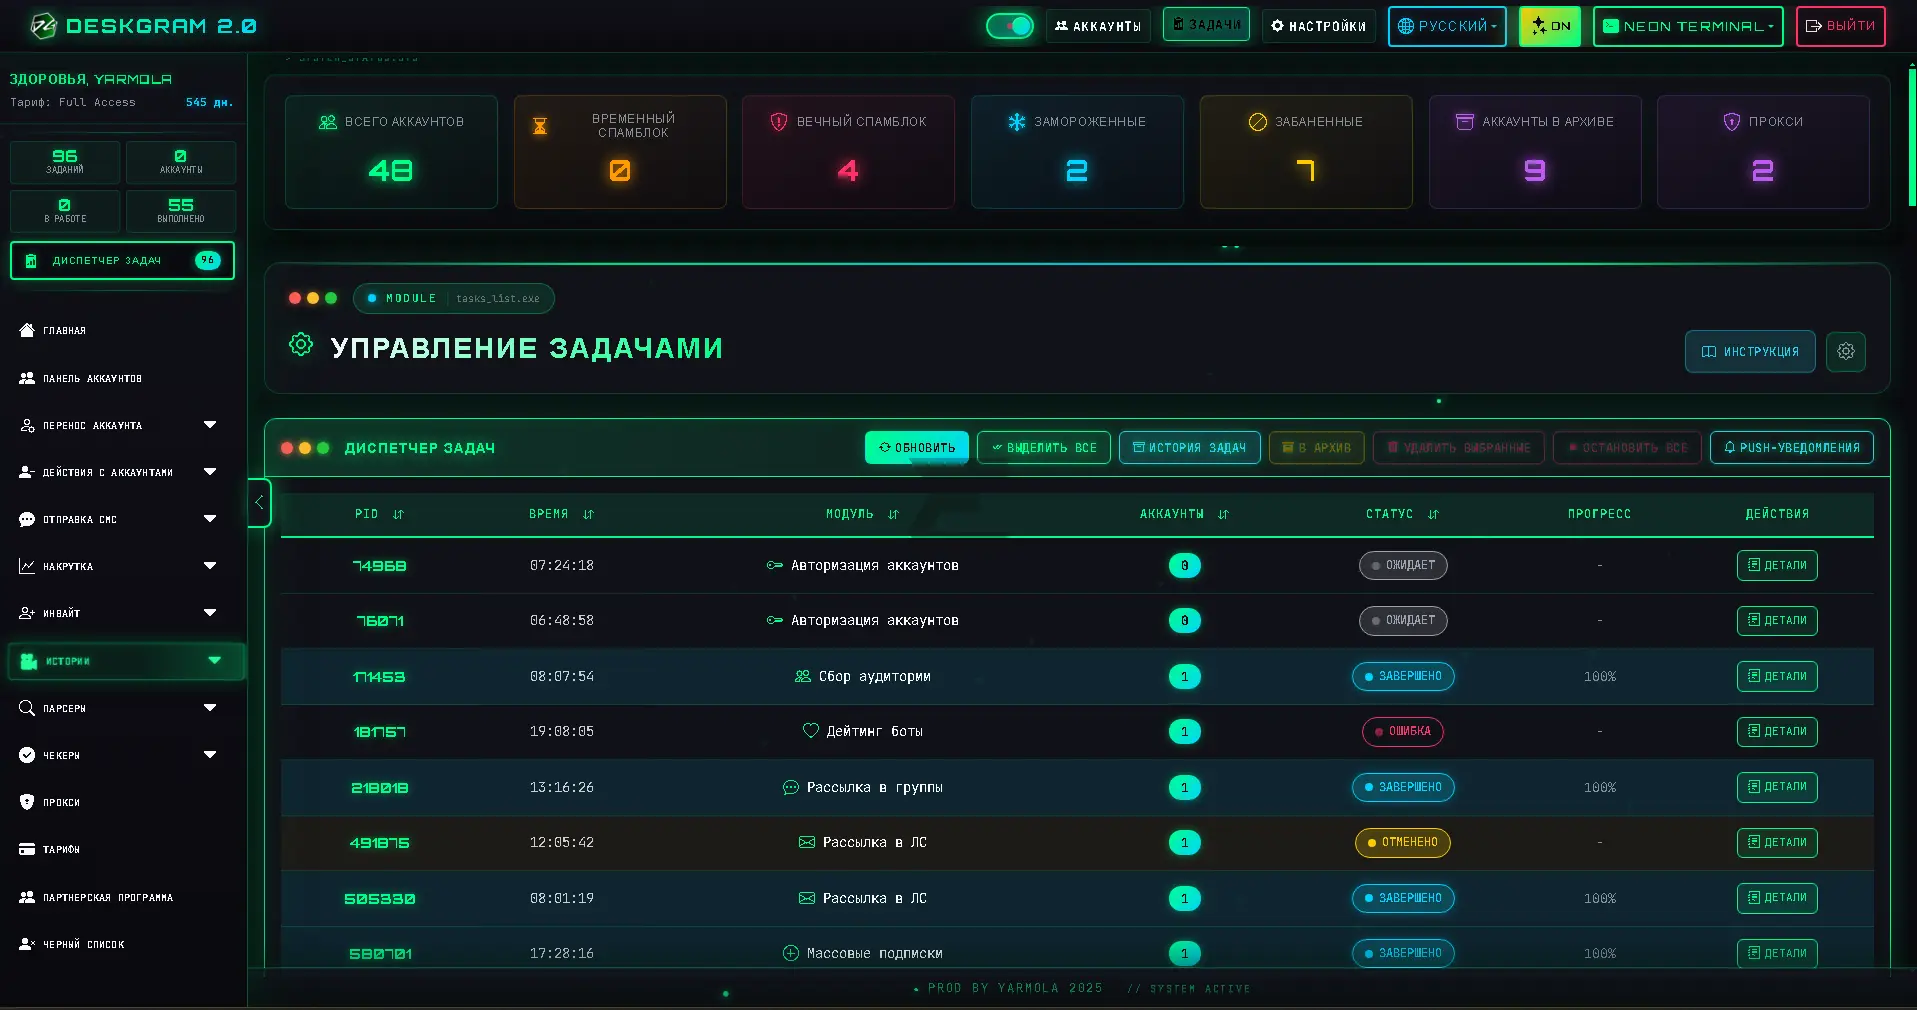Screen dimensions: 1917x1010
Task: Click the 55 выполнено stat tile
Action: click(181, 211)
